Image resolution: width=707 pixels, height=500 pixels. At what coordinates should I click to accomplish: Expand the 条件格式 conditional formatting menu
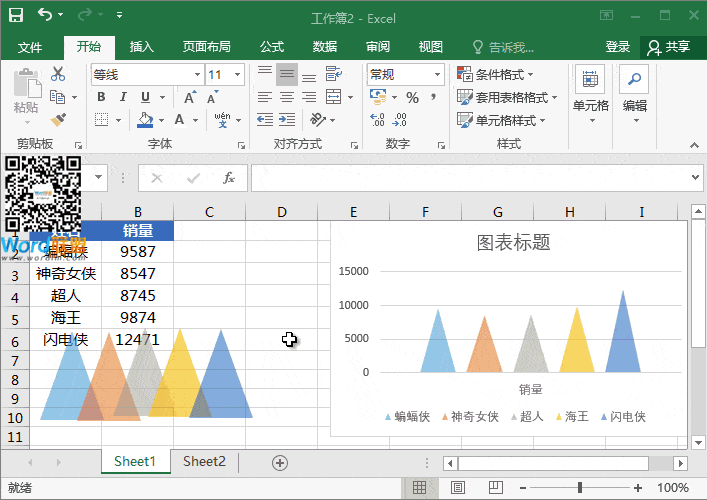[x=495, y=74]
